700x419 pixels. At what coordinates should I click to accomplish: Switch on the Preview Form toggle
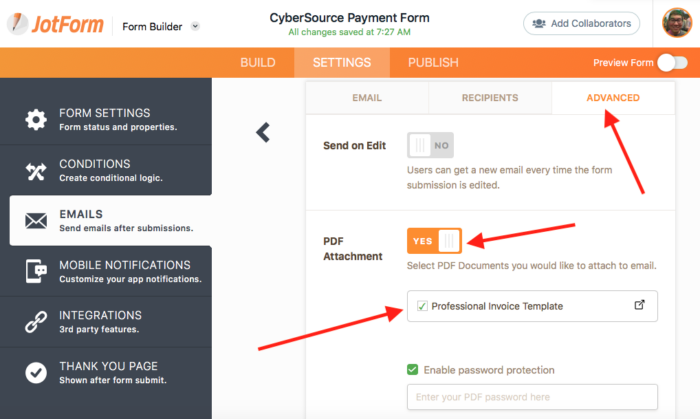[x=672, y=63]
